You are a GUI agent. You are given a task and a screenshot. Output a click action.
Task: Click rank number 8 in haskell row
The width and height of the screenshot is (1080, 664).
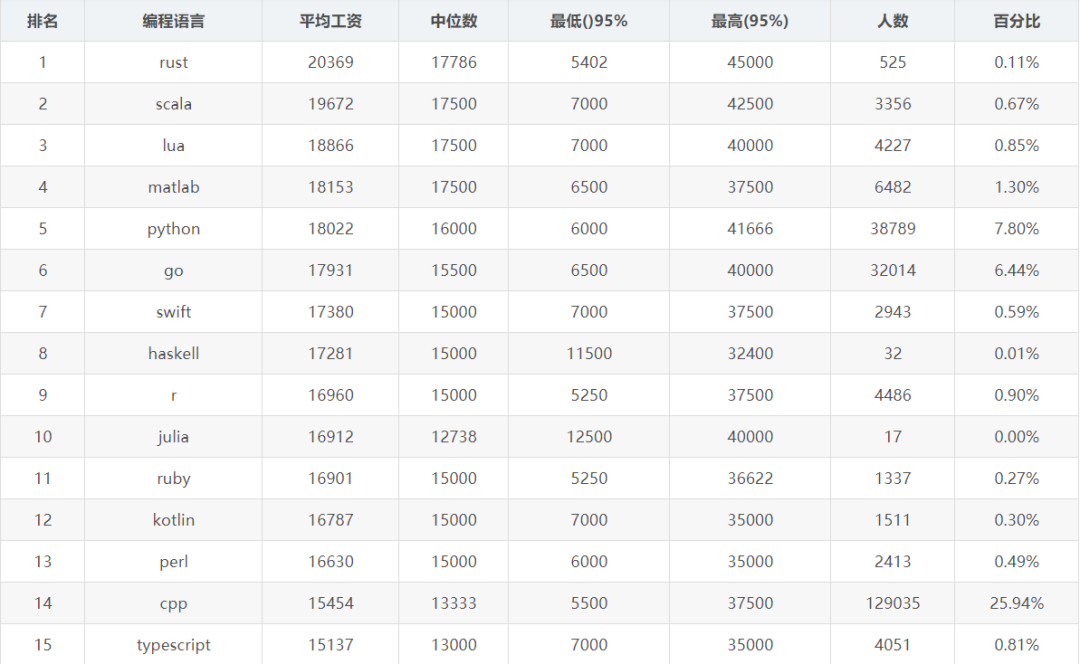click(x=43, y=353)
